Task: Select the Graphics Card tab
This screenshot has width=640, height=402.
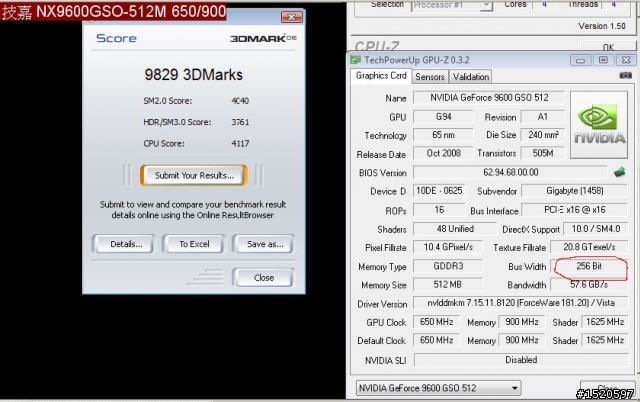Action: click(381, 76)
